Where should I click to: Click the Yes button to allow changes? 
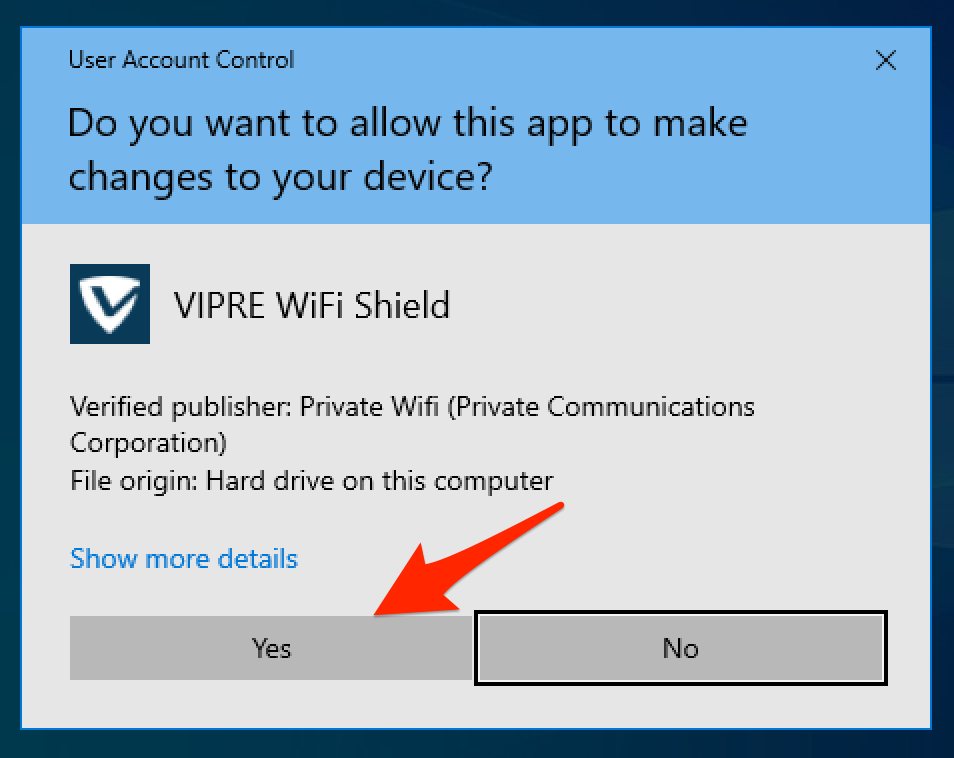(x=271, y=648)
